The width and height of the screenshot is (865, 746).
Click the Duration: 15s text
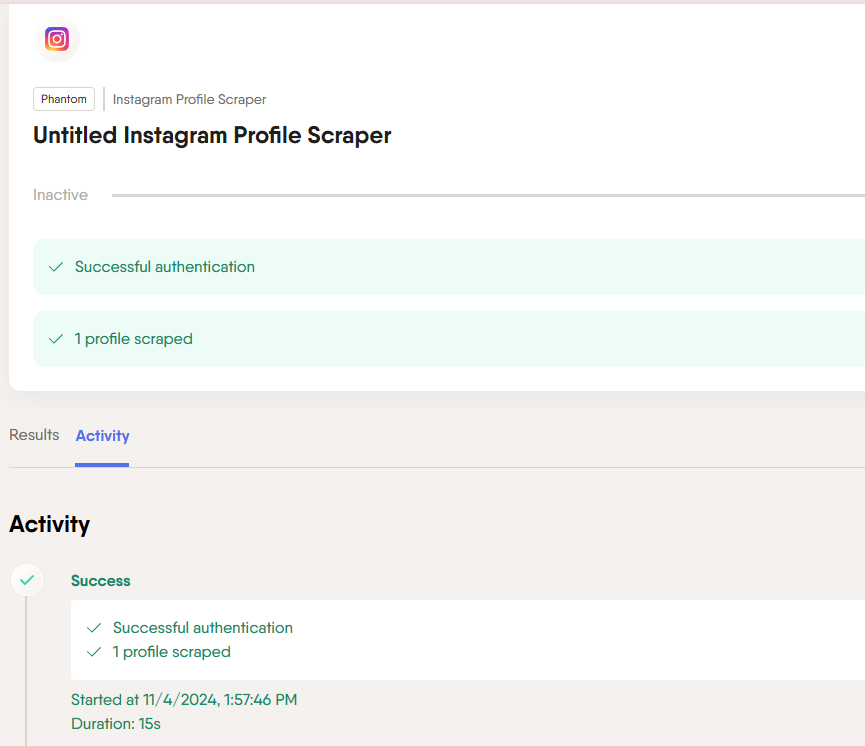point(116,724)
